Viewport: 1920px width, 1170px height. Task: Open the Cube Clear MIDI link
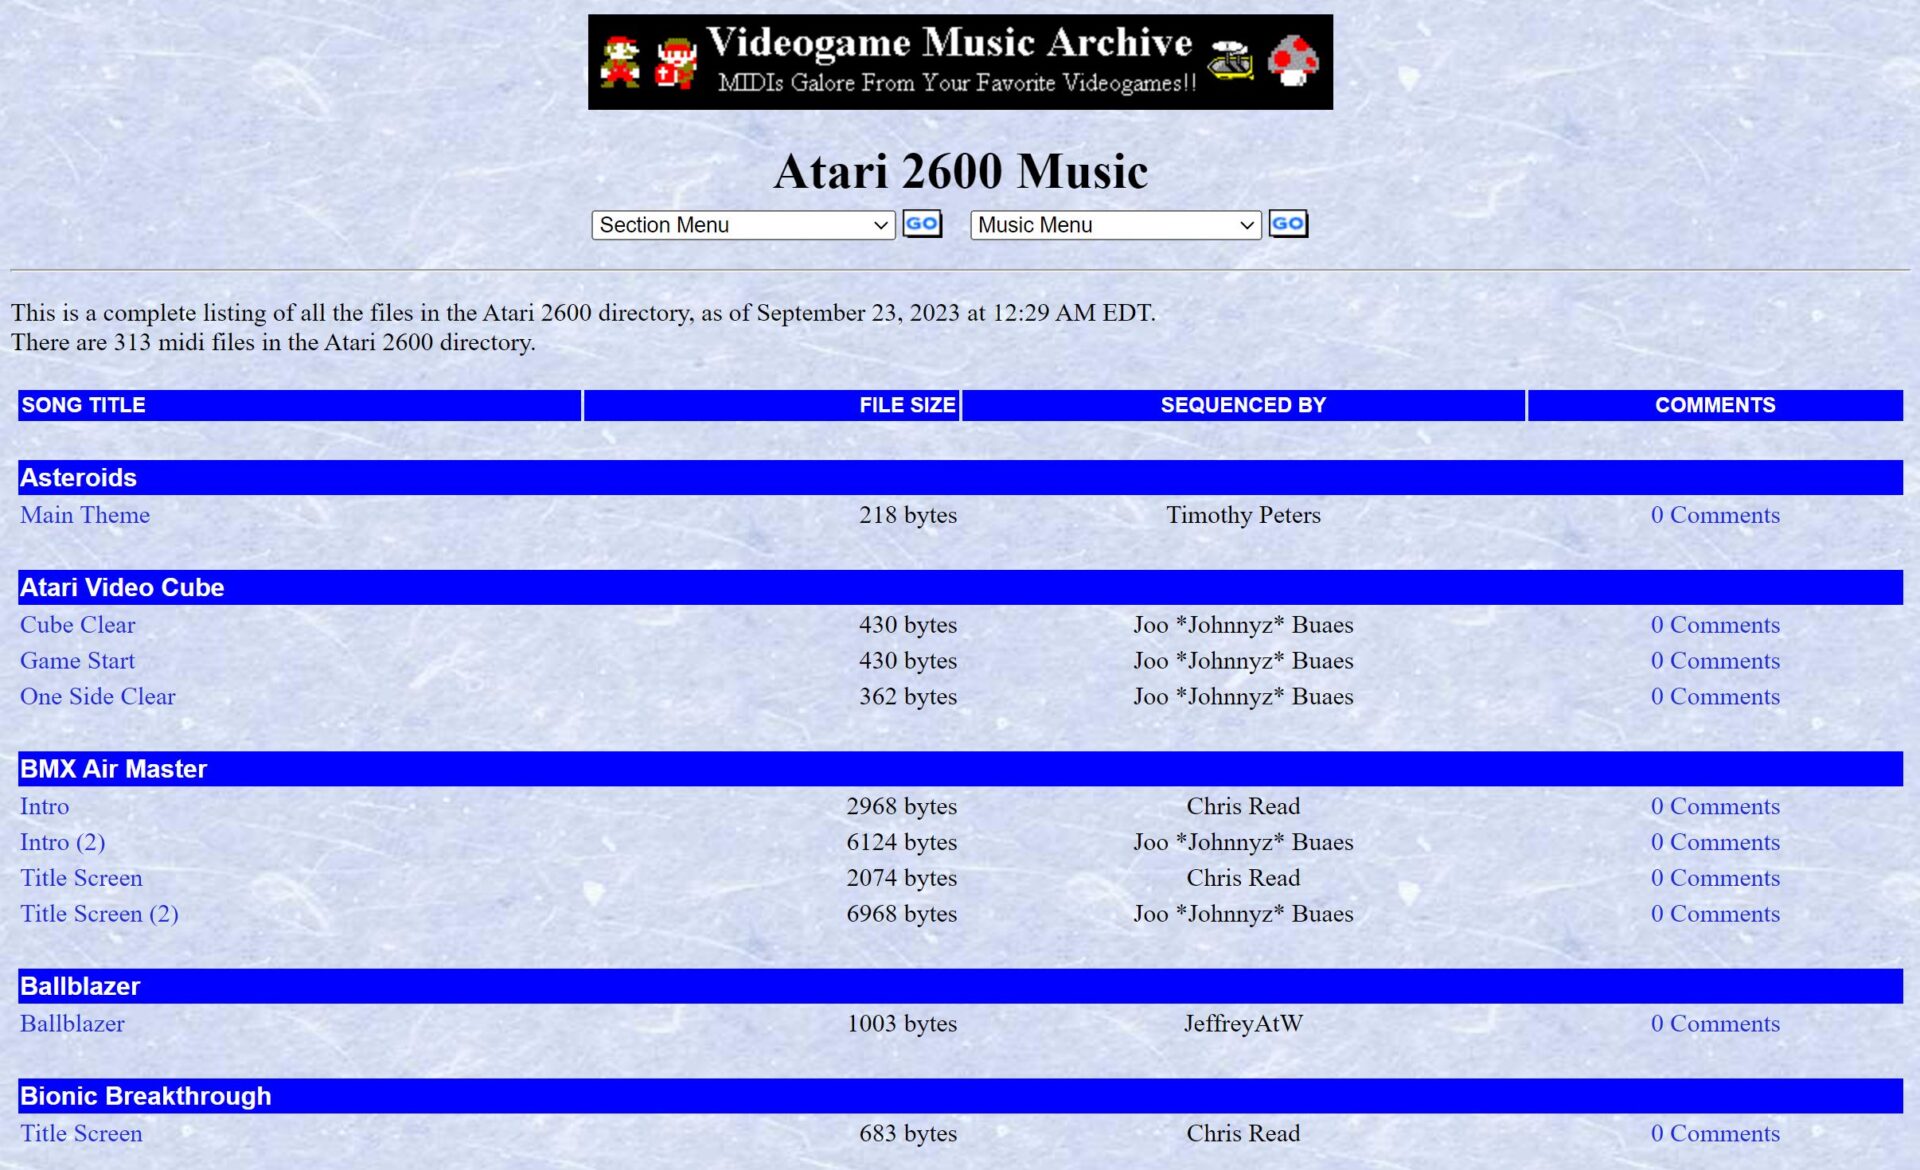pos(77,625)
